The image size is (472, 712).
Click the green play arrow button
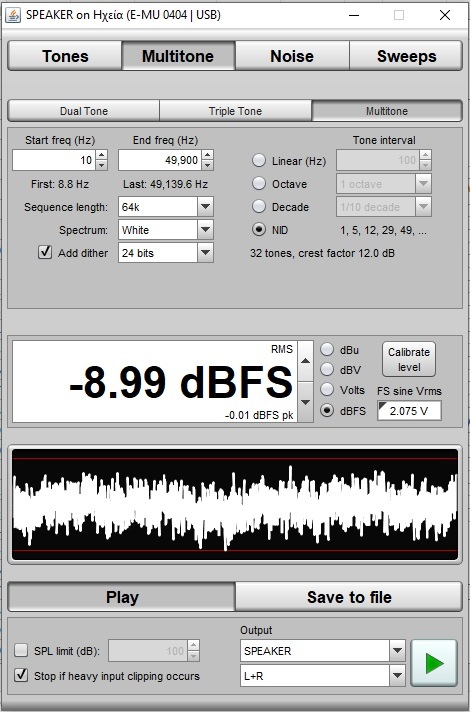pos(433,663)
